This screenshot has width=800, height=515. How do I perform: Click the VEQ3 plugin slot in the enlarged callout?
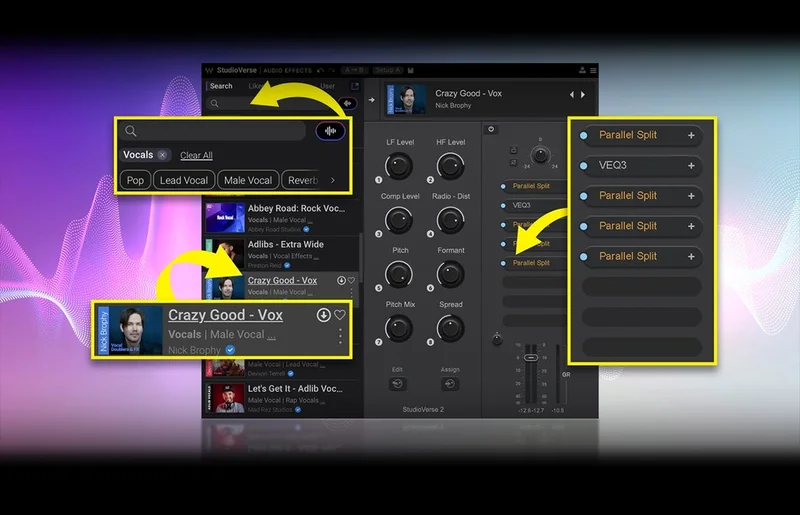click(x=641, y=165)
